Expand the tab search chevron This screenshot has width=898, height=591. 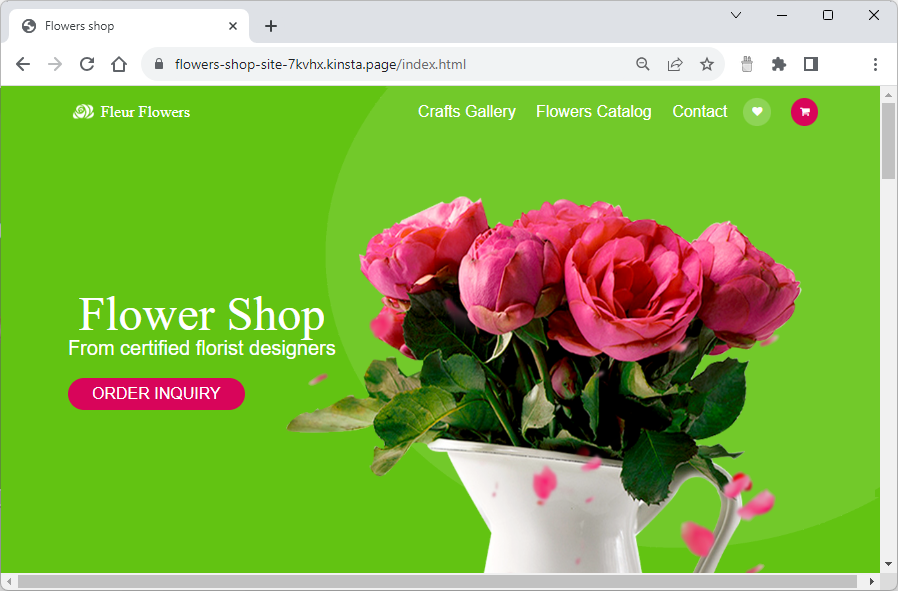pyautogui.click(x=736, y=15)
